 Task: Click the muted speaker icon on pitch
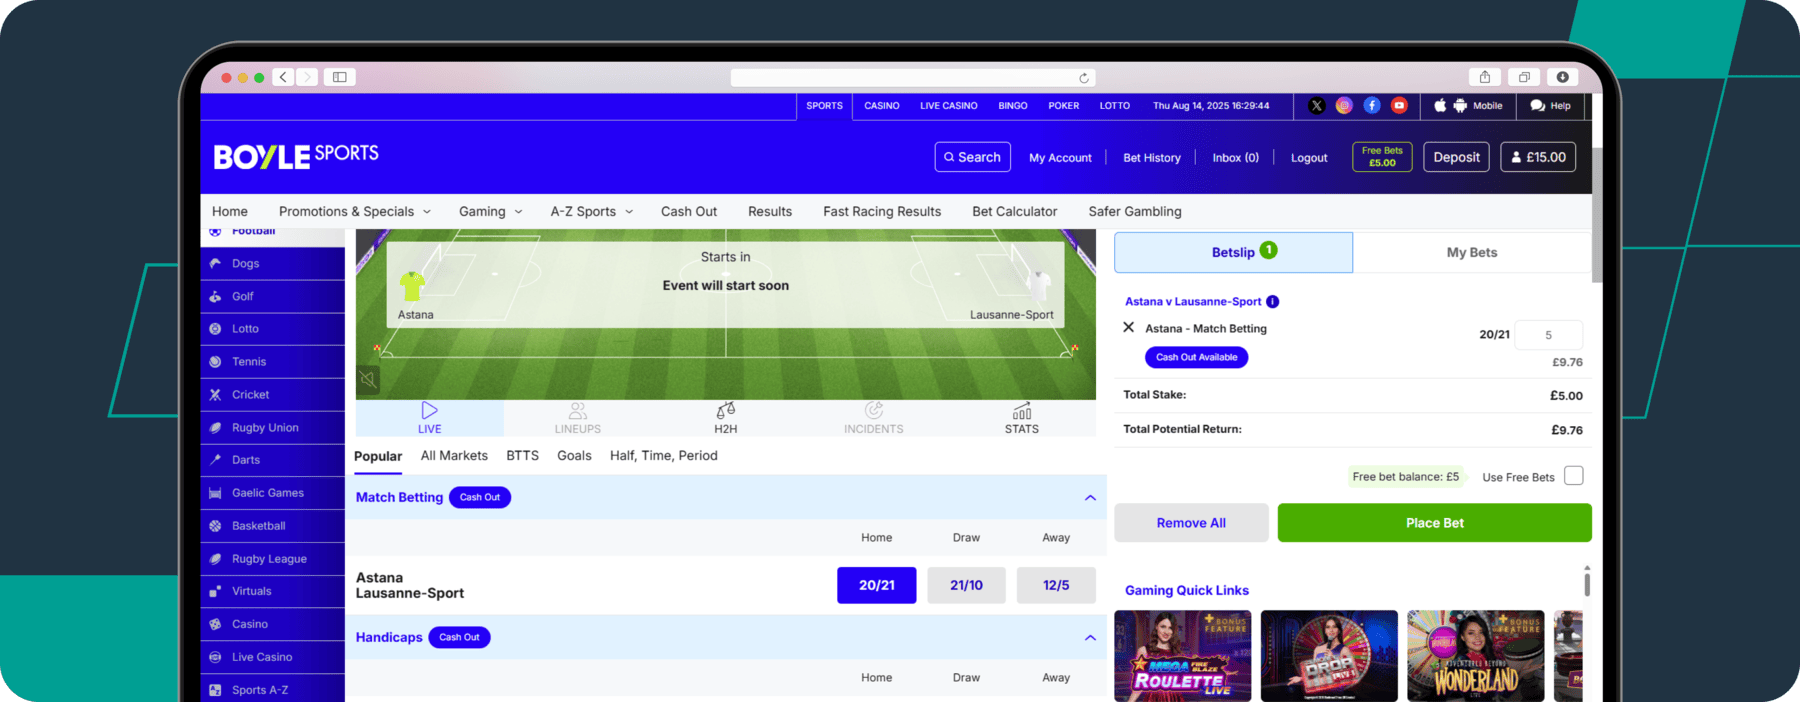(x=368, y=380)
